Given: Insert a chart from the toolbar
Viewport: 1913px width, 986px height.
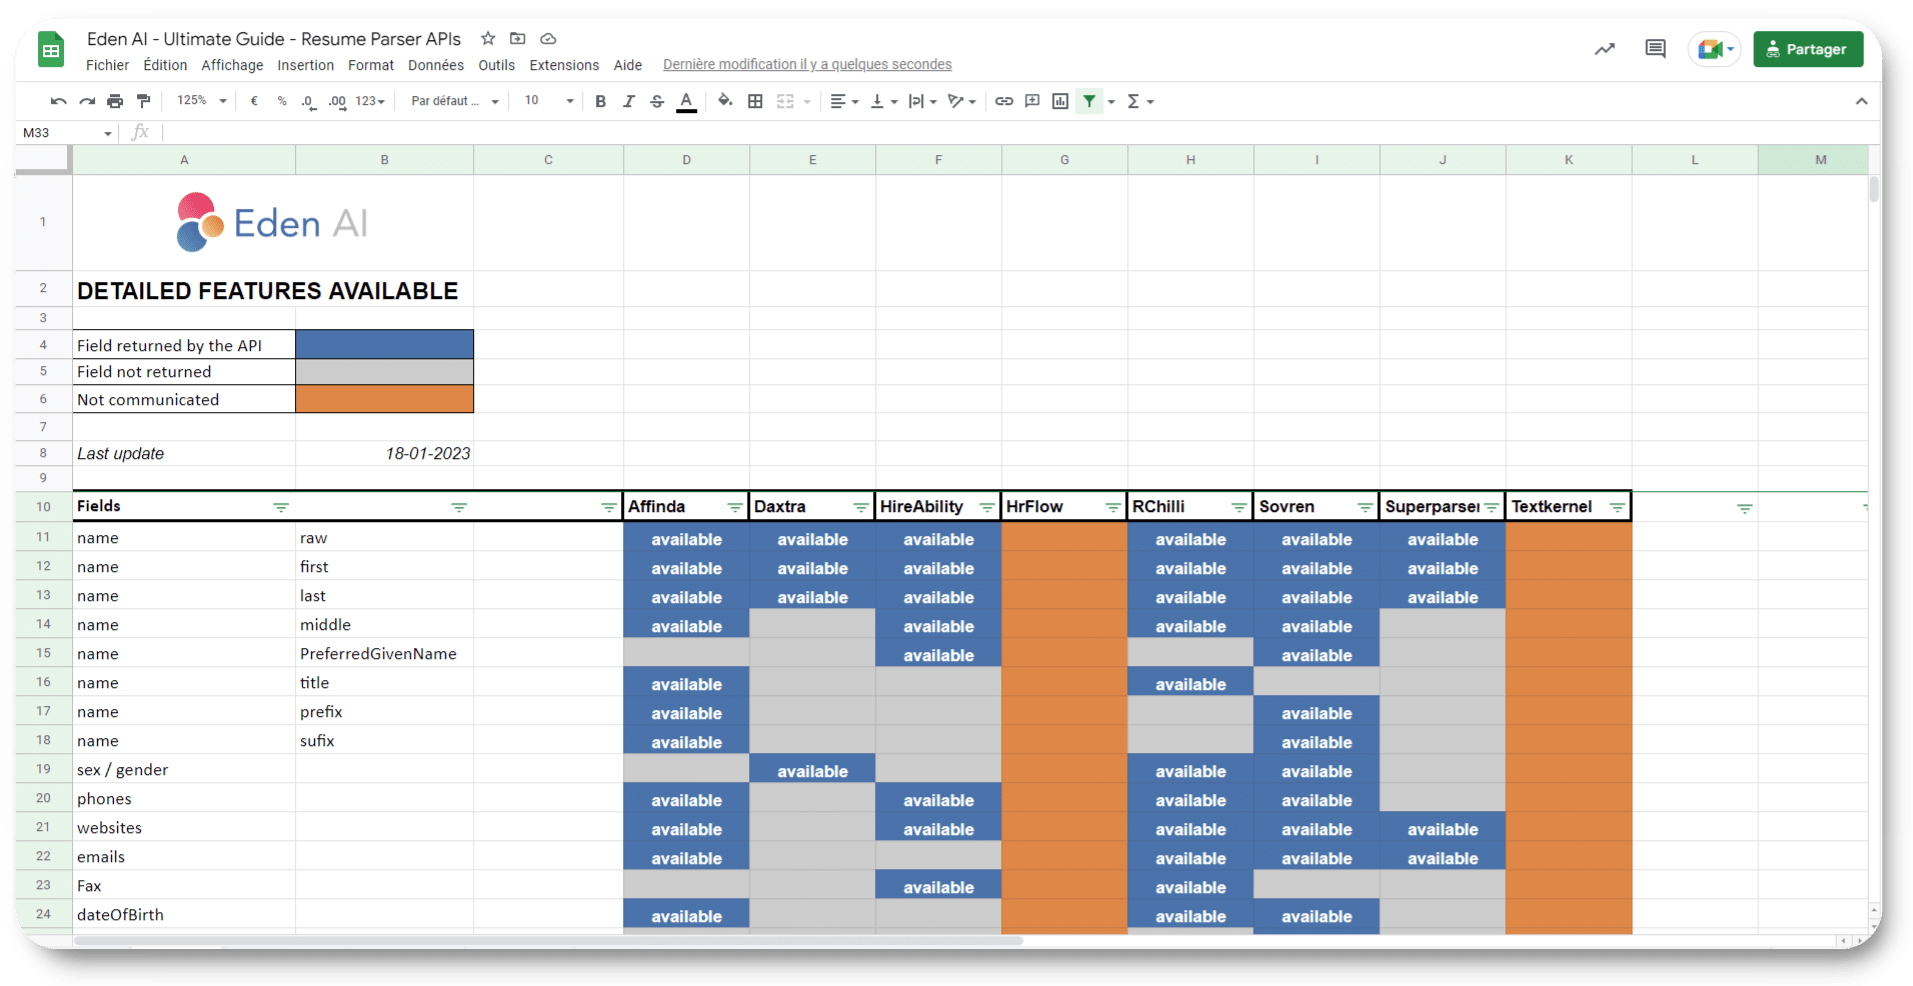Looking at the screenshot, I should 1060,101.
